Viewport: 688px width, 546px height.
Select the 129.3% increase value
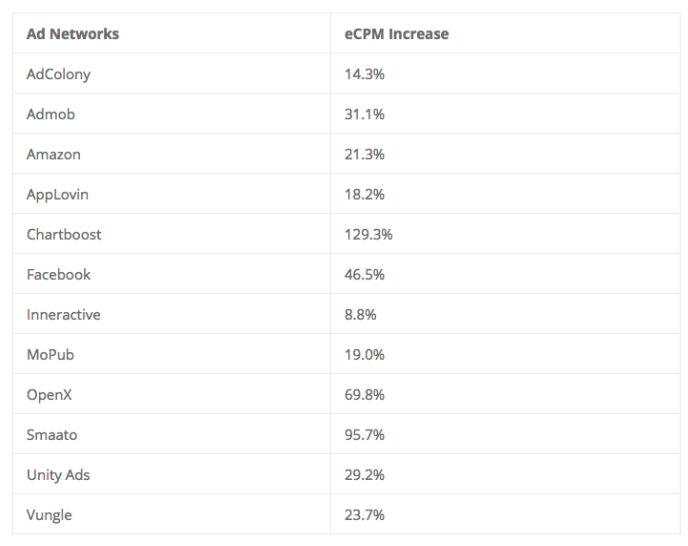(368, 234)
